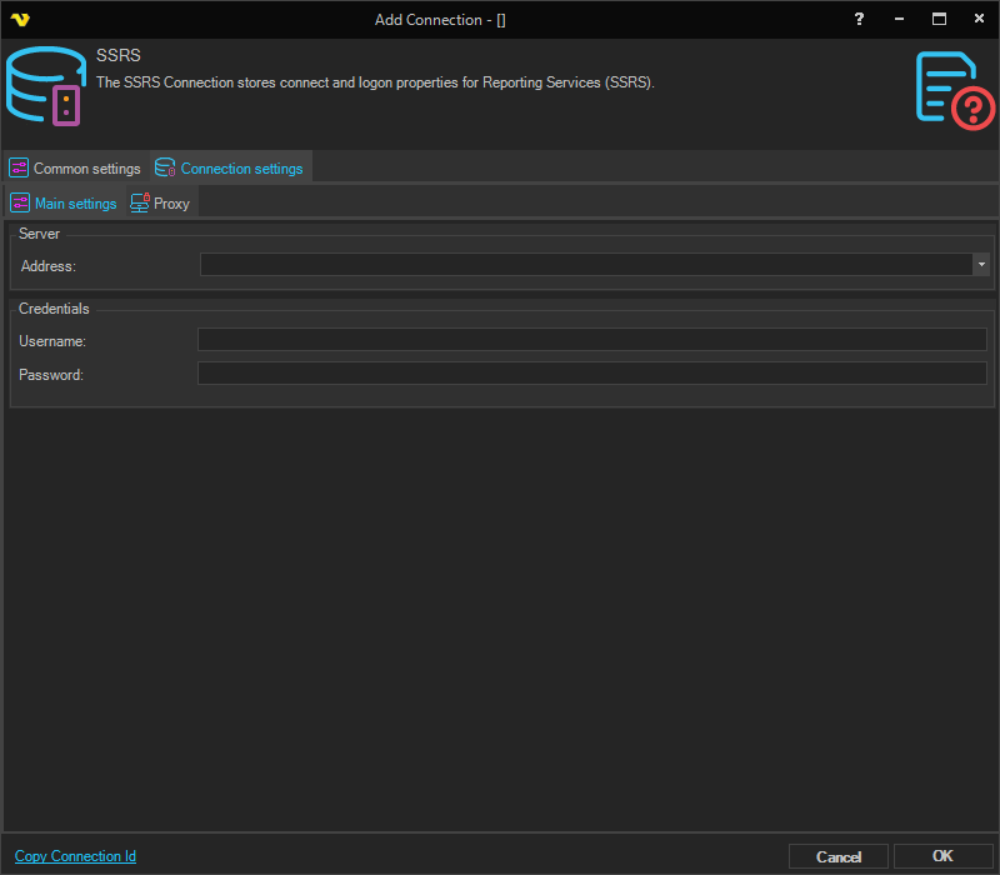The image size is (1000, 875).
Task: Close the Add Connection dialog
Action: (x=979, y=19)
